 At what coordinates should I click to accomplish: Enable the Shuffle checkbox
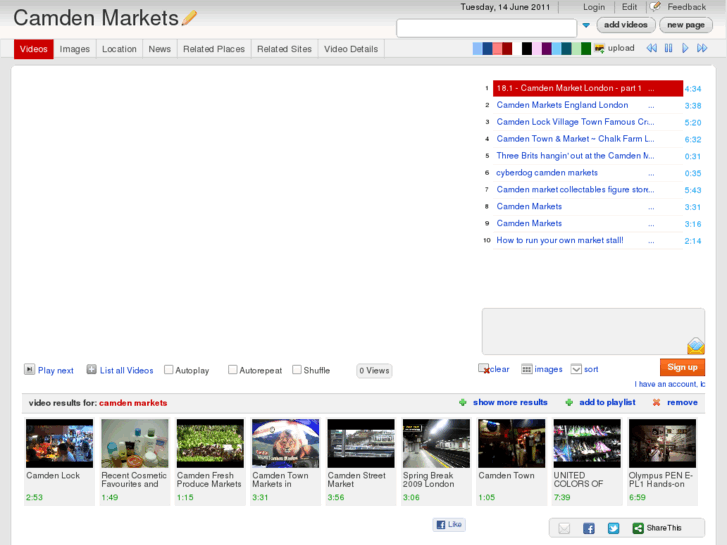(x=297, y=370)
